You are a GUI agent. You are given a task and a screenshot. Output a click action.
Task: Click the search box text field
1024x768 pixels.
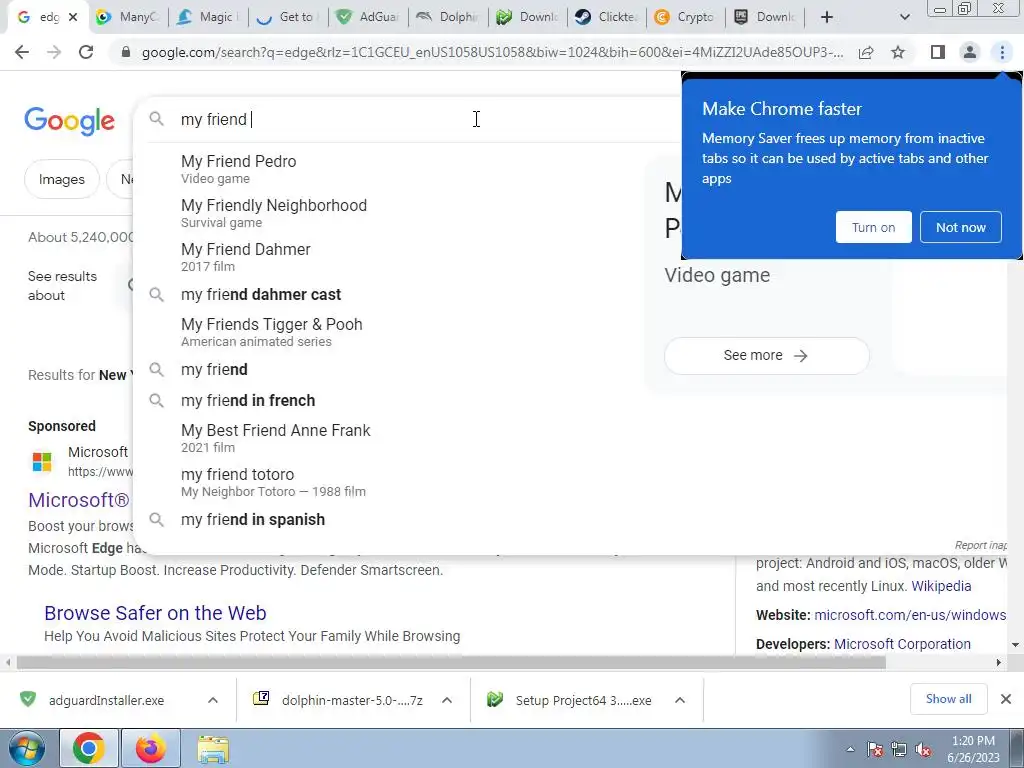418,120
